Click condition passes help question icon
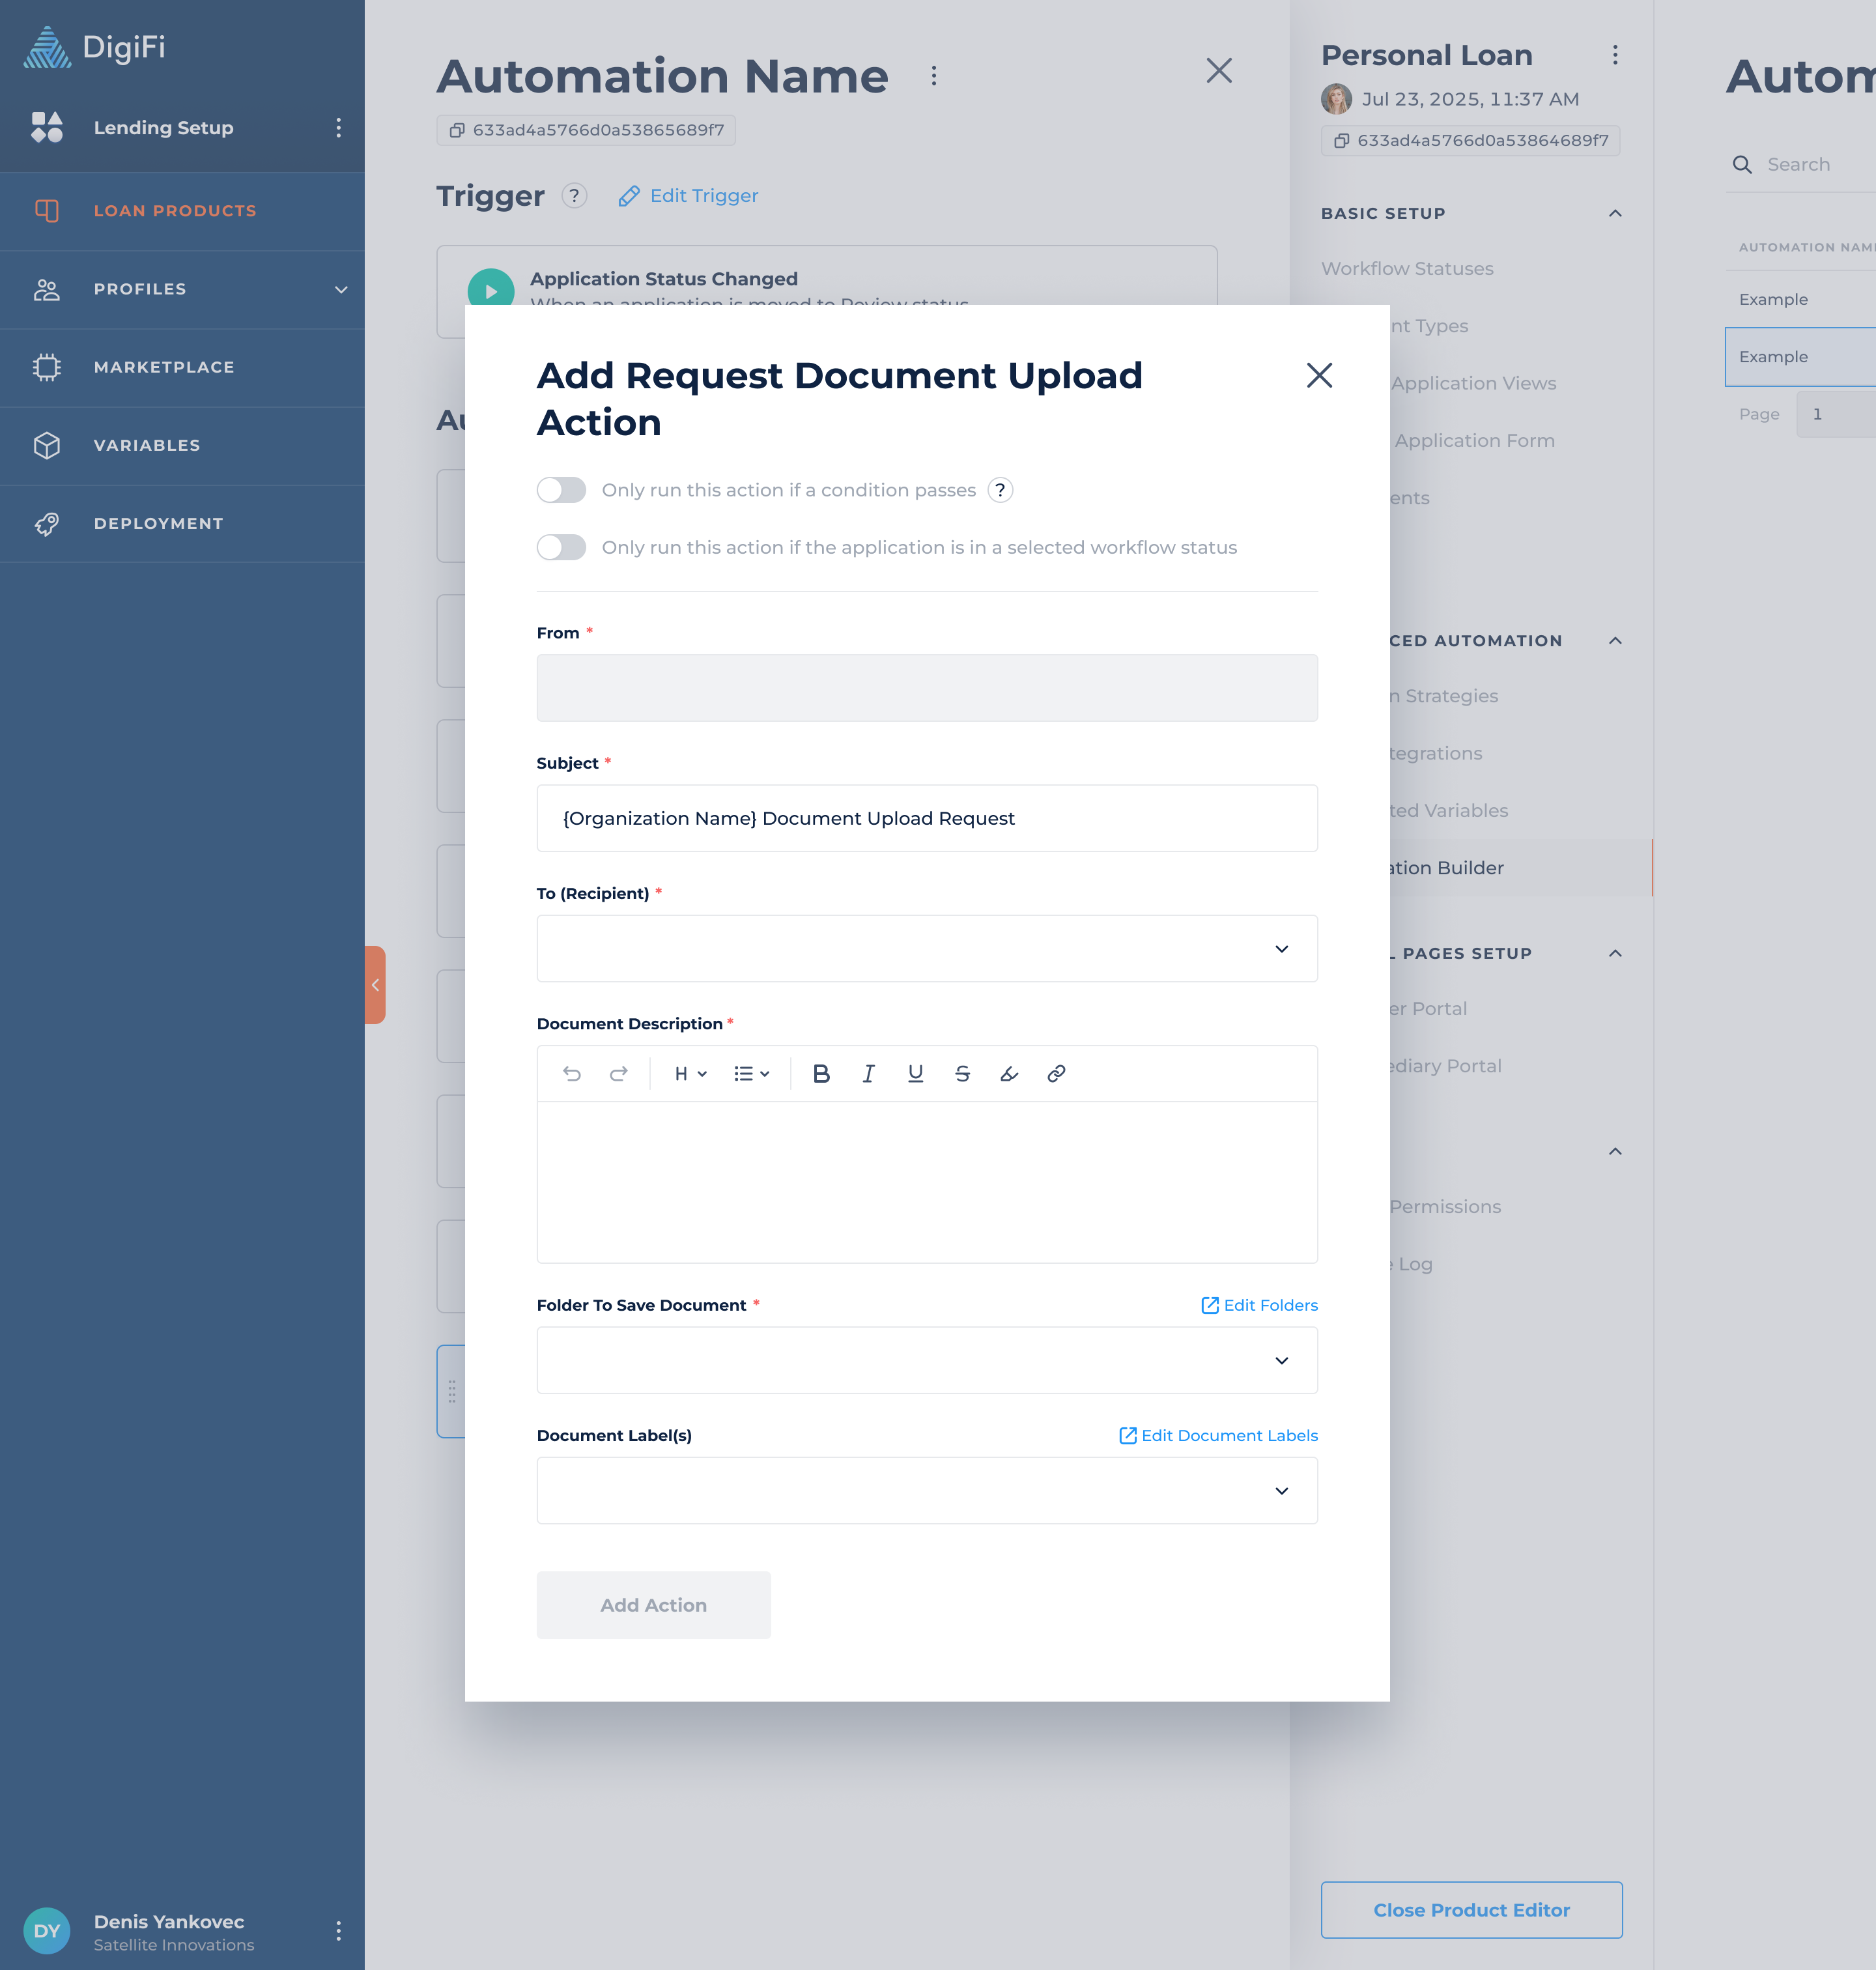 point(1000,490)
